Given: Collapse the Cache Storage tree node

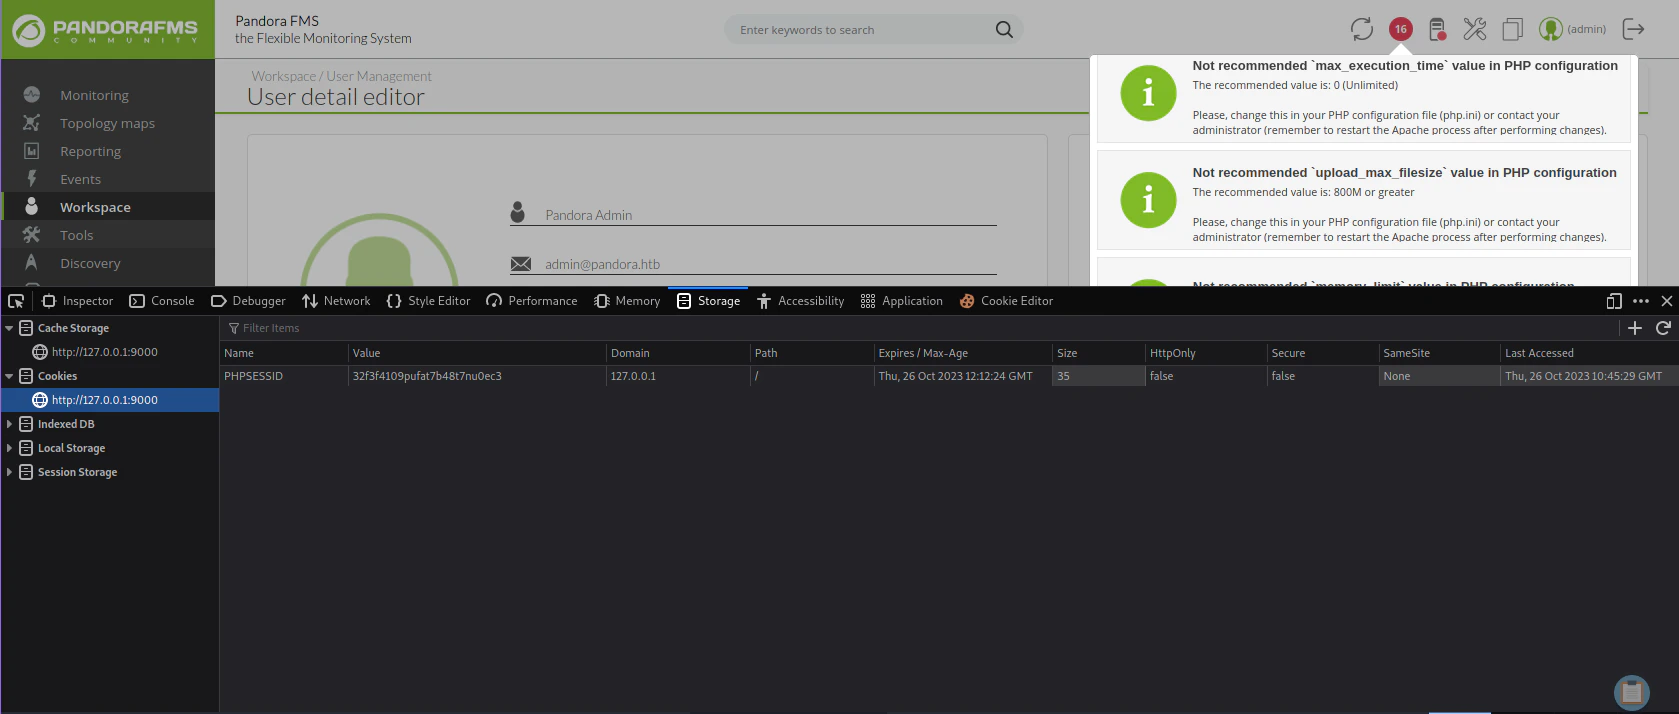Looking at the screenshot, I should (x=9, y=328).
